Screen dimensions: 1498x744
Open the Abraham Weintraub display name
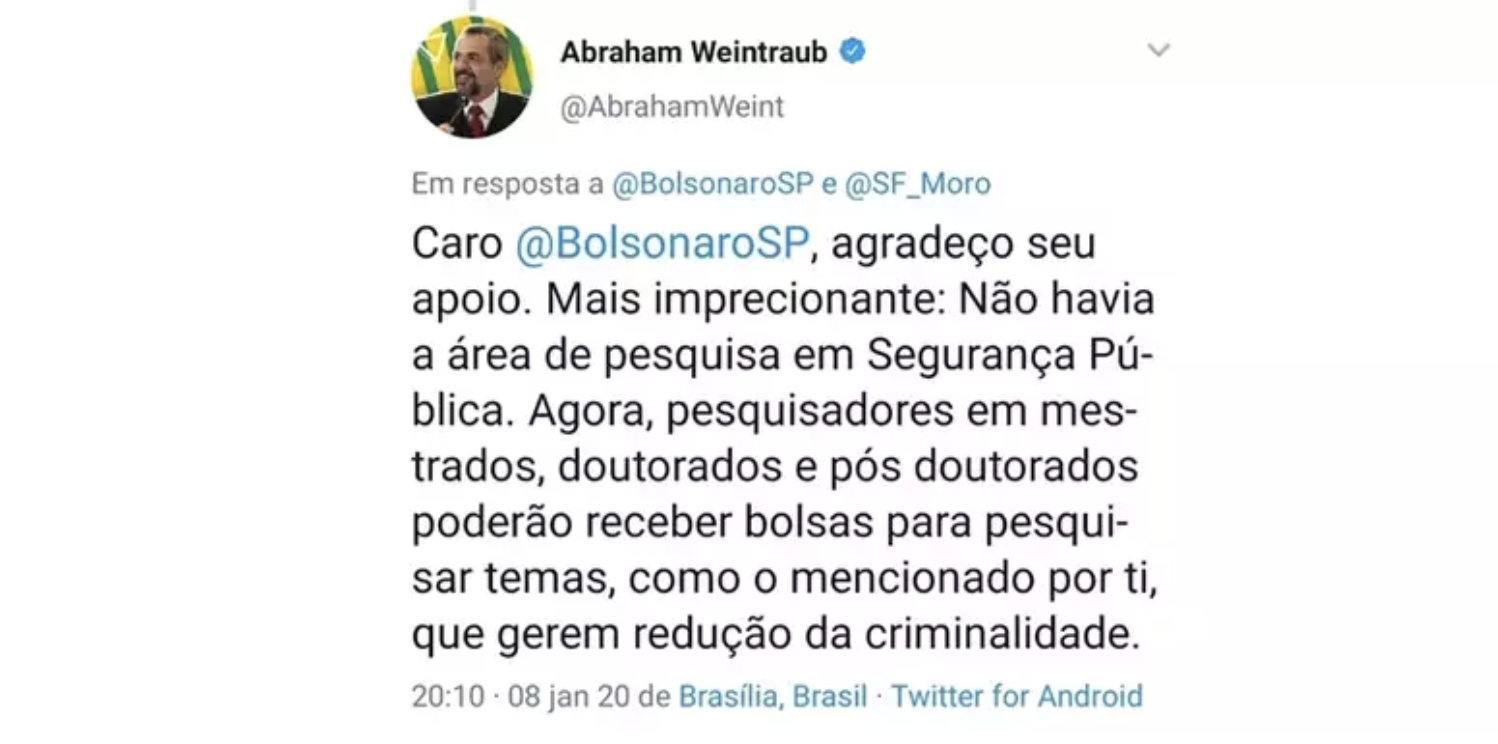click(x=693, y=52)
